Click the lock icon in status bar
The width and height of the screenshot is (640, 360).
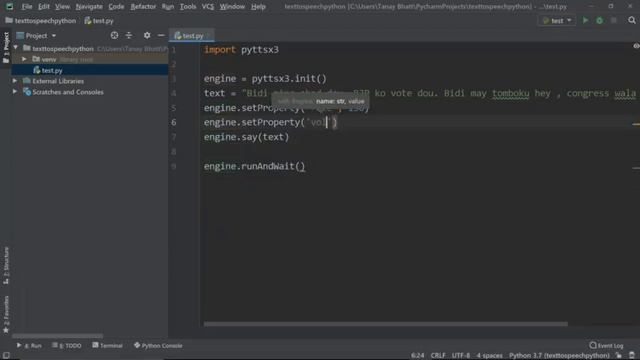coord(619,356)
